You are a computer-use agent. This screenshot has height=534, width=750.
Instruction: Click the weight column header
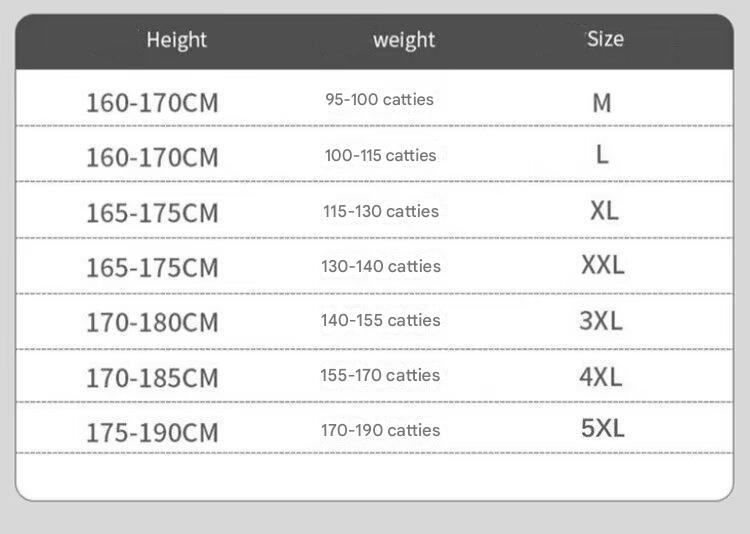click(404, 40)
